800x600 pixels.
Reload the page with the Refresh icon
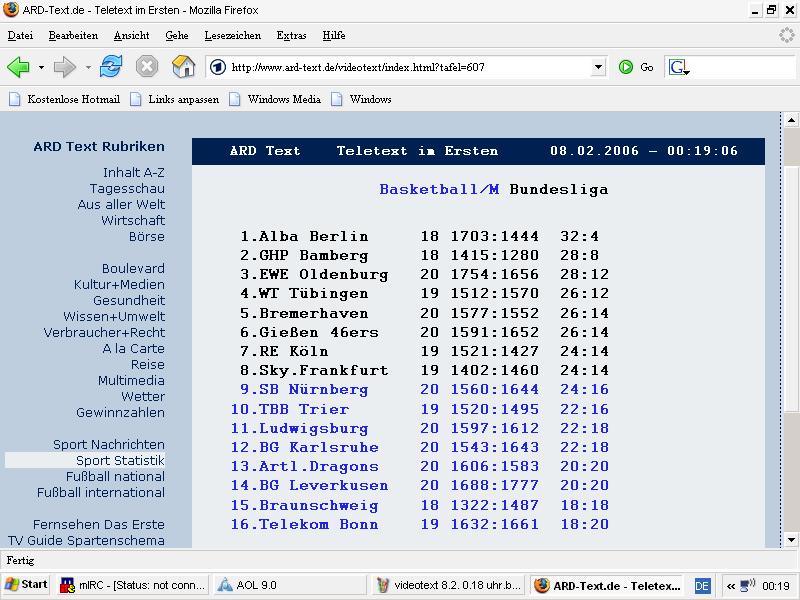[x=111, y=66]
